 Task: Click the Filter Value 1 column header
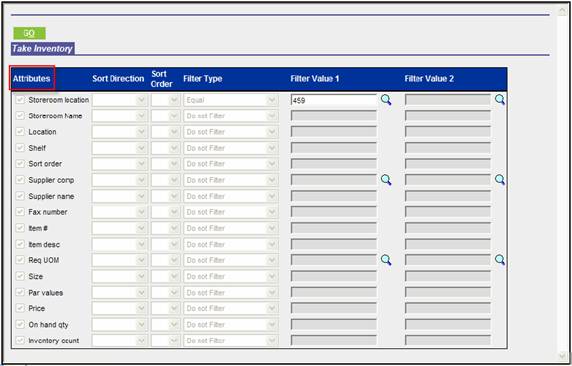click(315, 78)
